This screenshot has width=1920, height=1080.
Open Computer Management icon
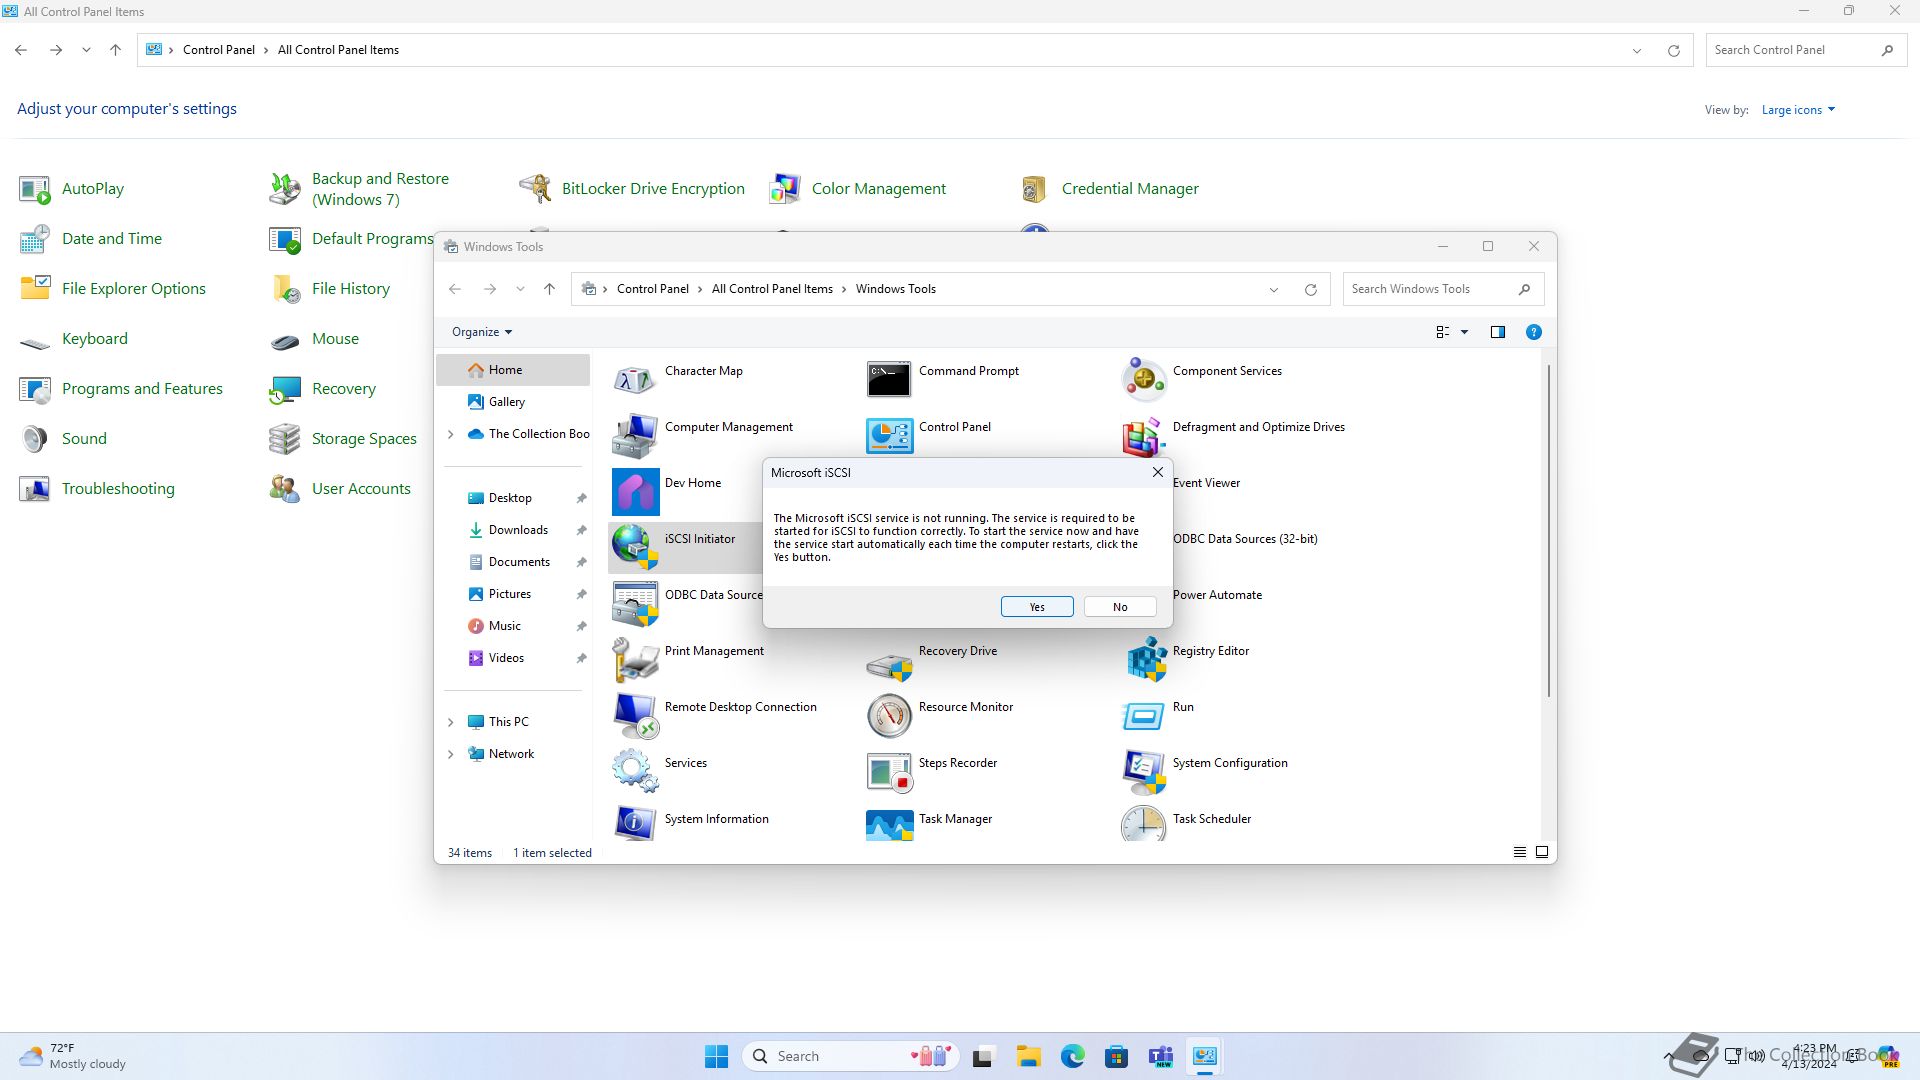pyautogui.click(x=635, y=435)
